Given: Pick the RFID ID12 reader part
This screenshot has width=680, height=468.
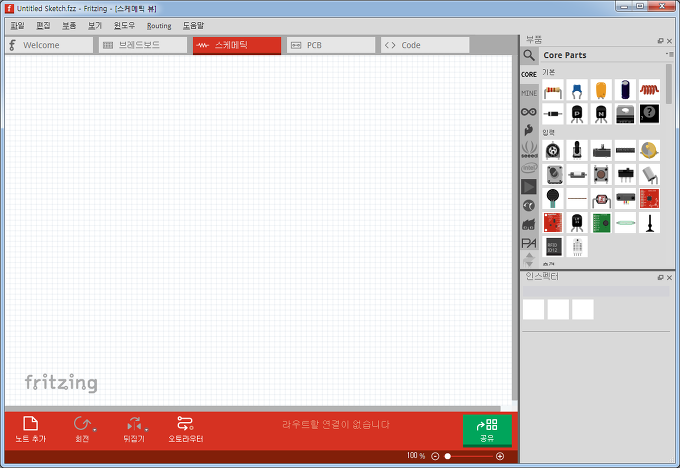Looking at the screenshot, I should tap(553, 247).
